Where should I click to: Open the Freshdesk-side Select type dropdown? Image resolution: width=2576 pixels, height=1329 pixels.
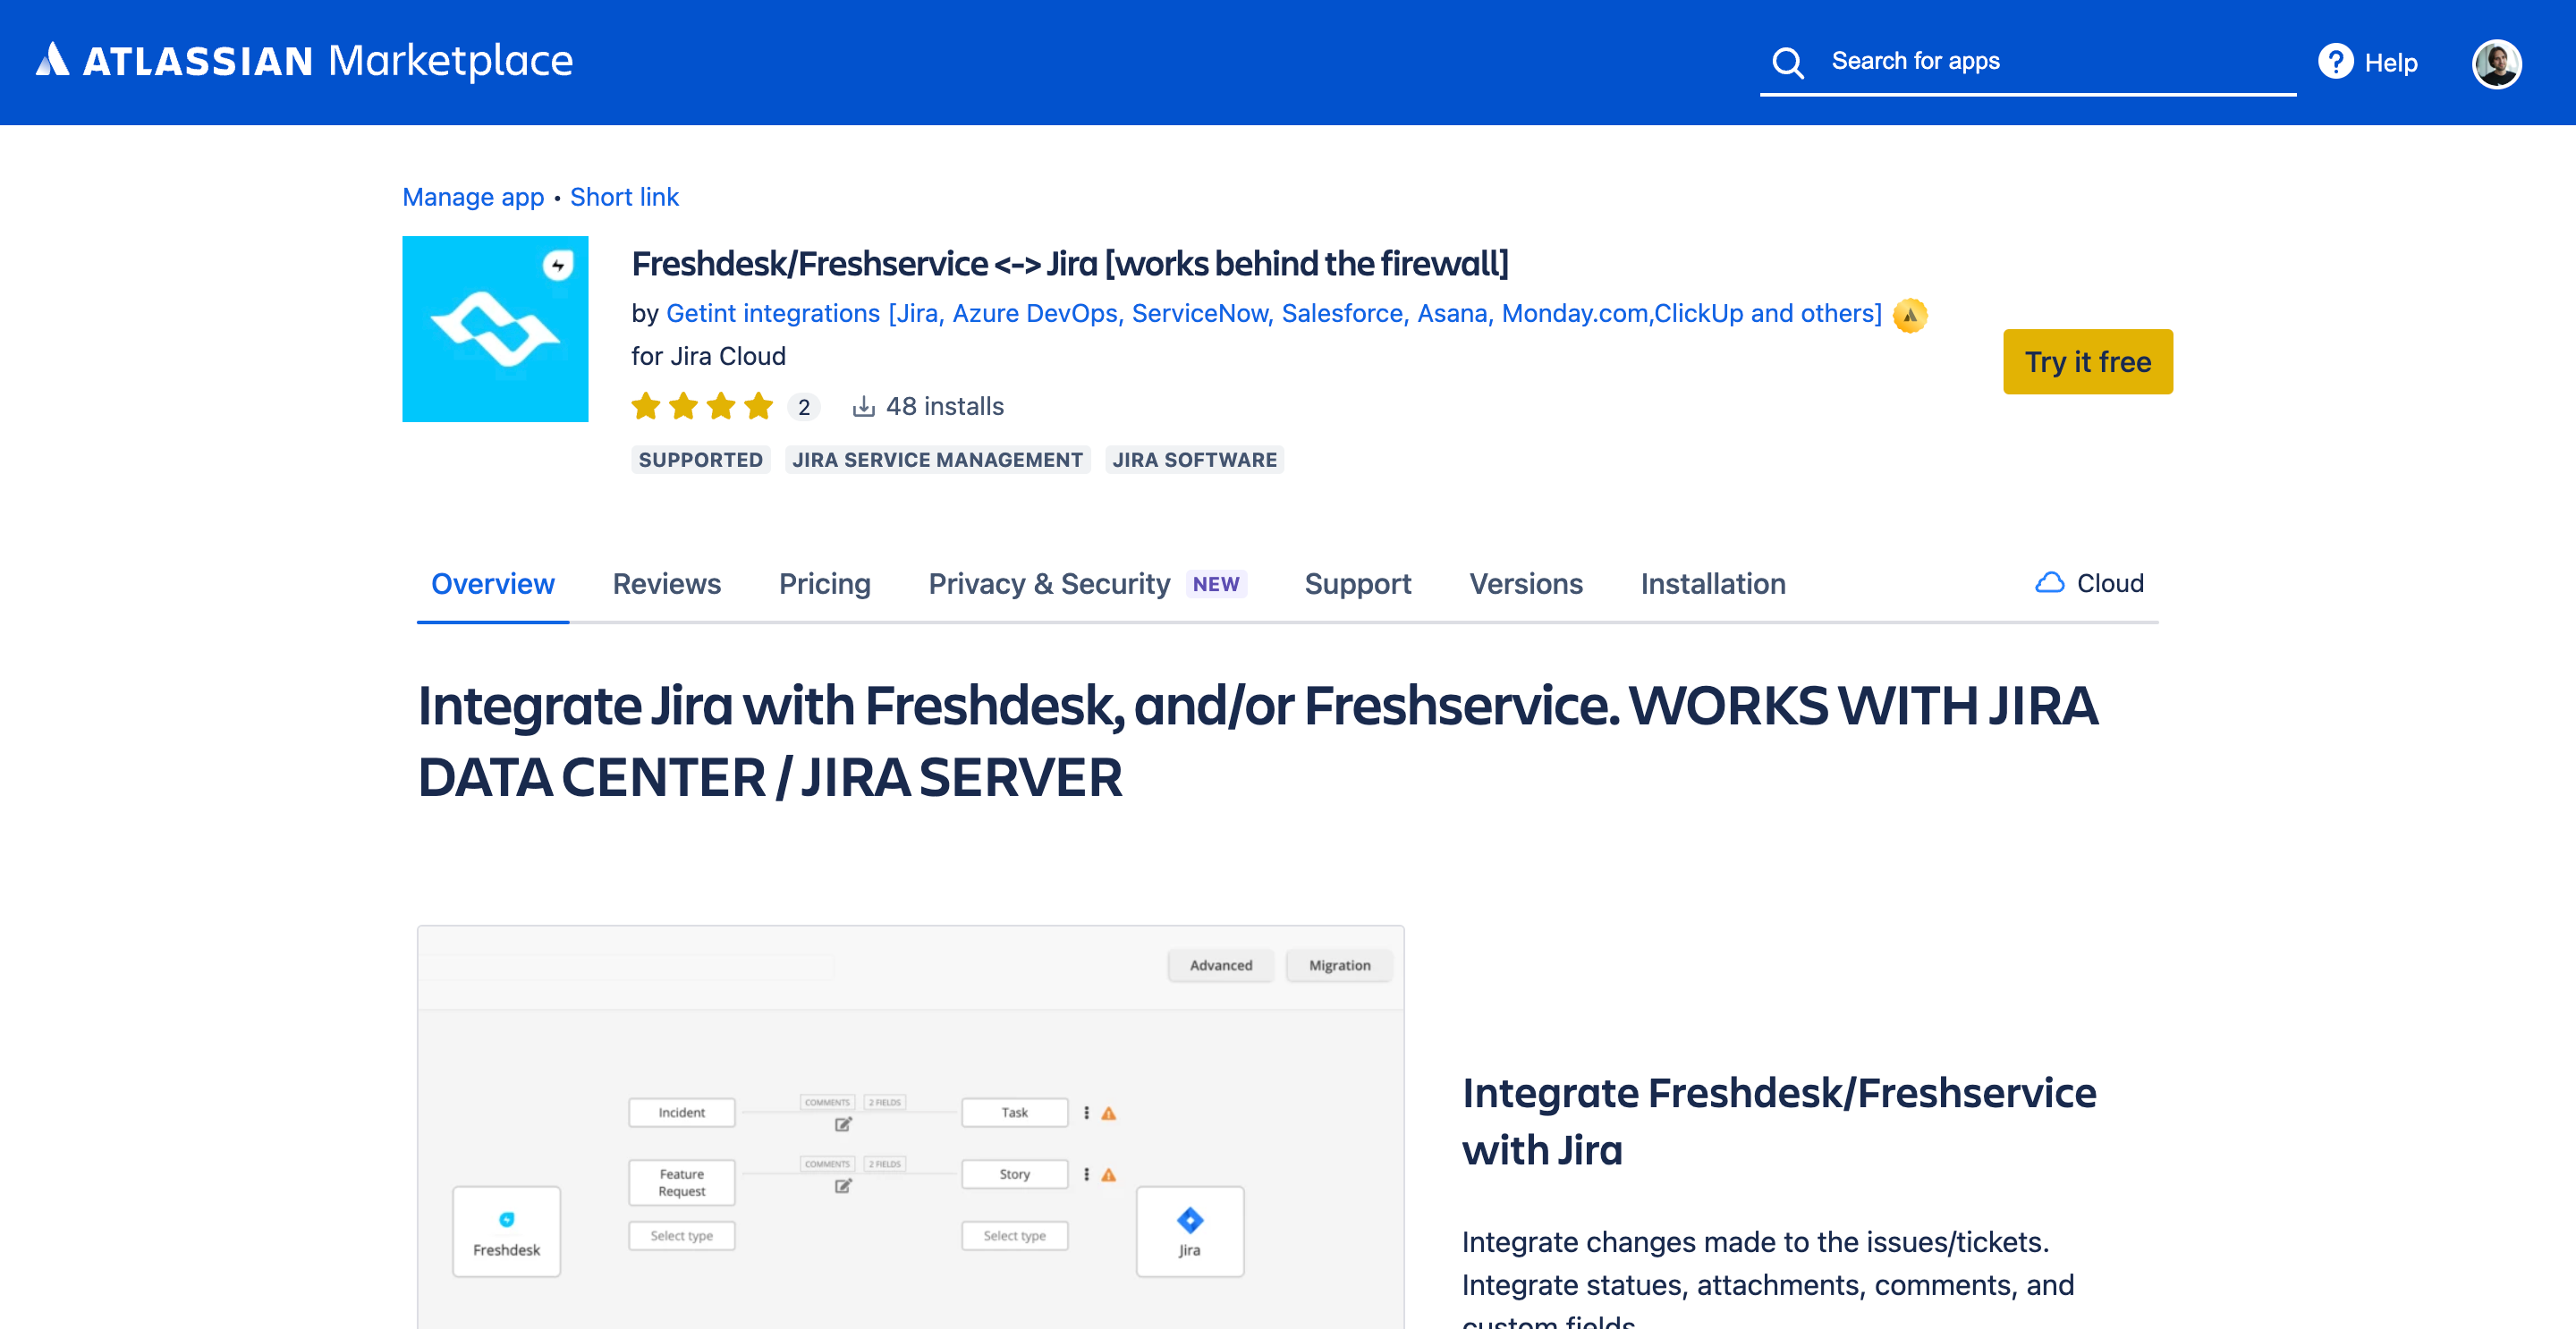[682, 1236]
